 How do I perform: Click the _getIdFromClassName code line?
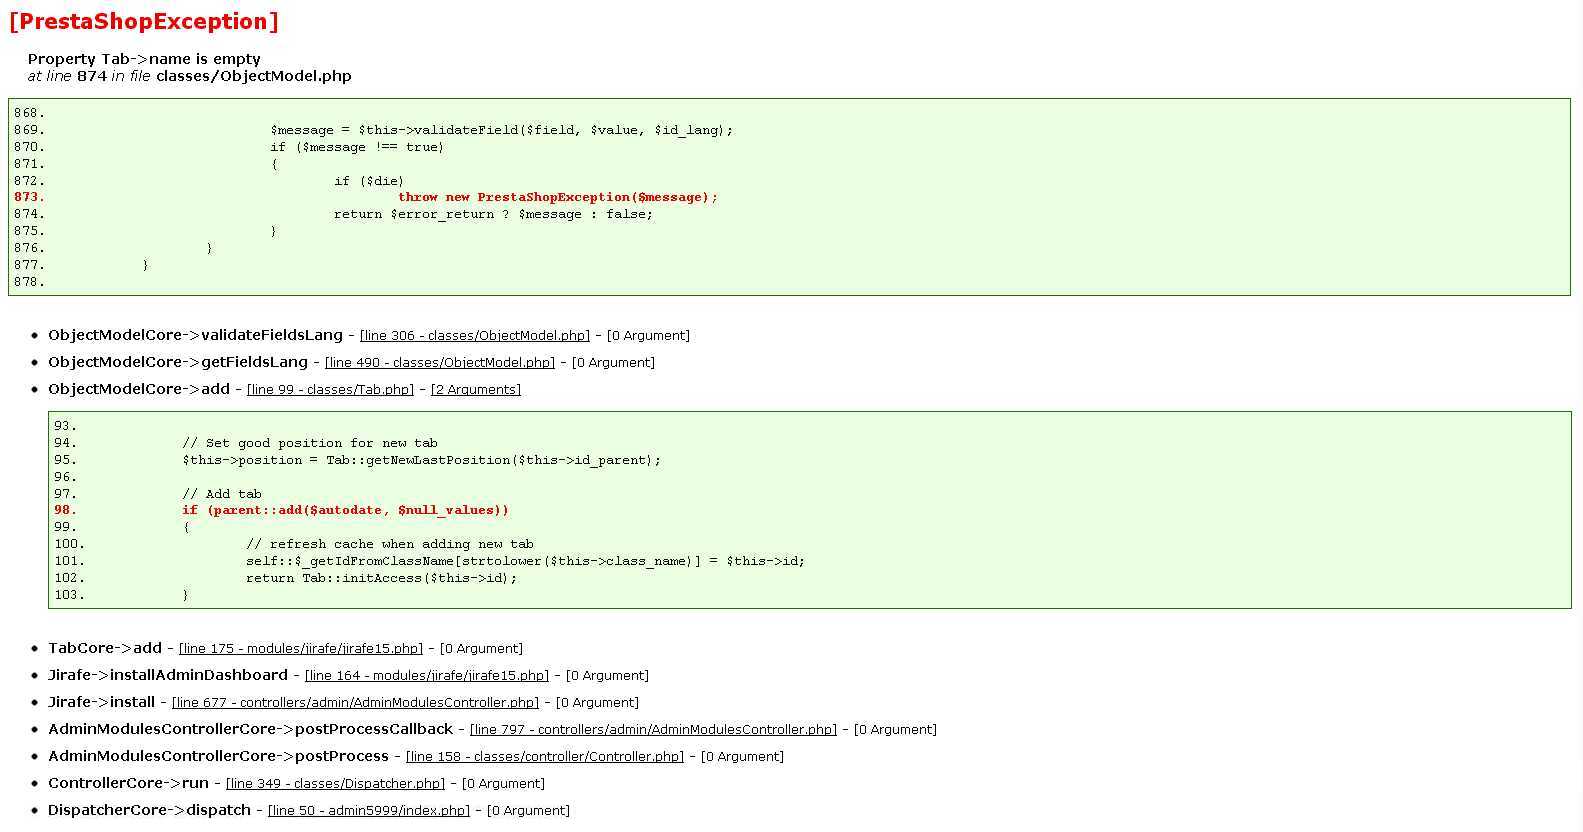tap(525, 561)
